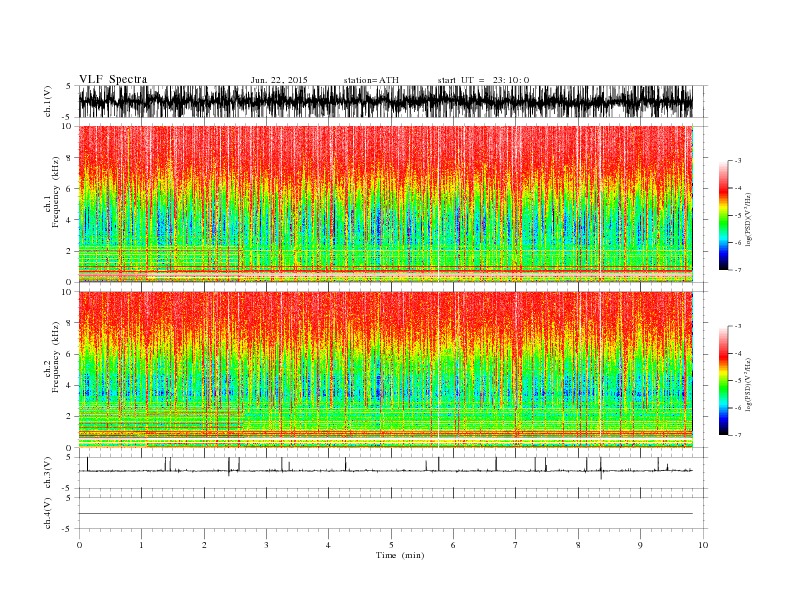
Task: Click the "VLF Spectra" plot title
Action: click(x=113, y=79)
